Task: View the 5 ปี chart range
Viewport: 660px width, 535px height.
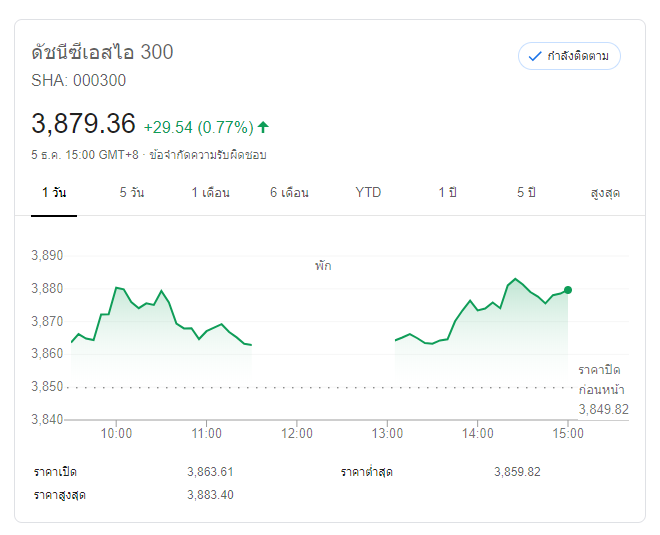Action: pyautogui.click(x=526, y=192)
